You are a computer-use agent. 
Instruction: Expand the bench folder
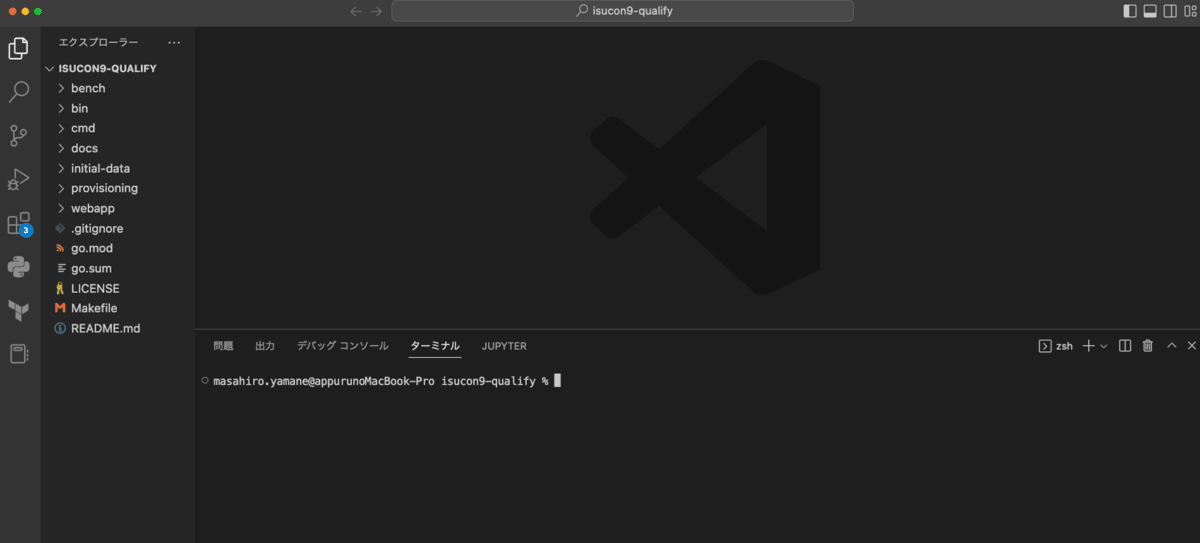point(118,88)
